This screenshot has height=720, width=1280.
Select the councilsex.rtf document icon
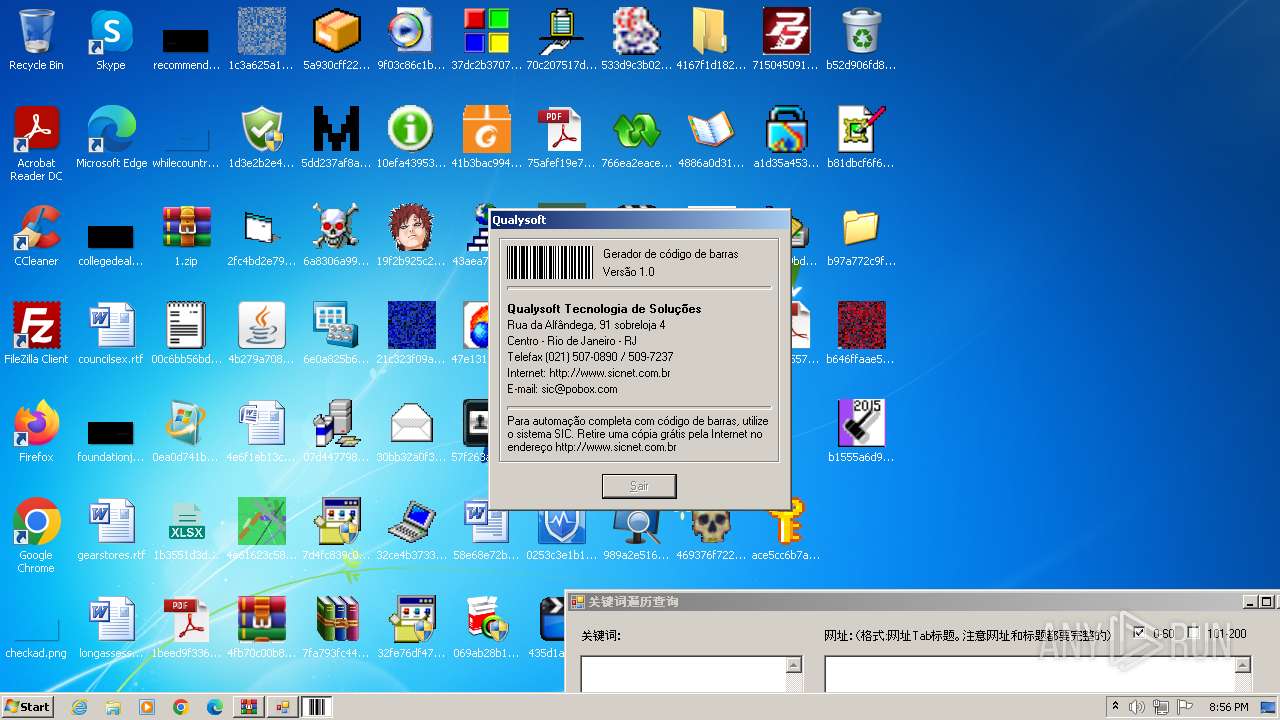(111, 334)
